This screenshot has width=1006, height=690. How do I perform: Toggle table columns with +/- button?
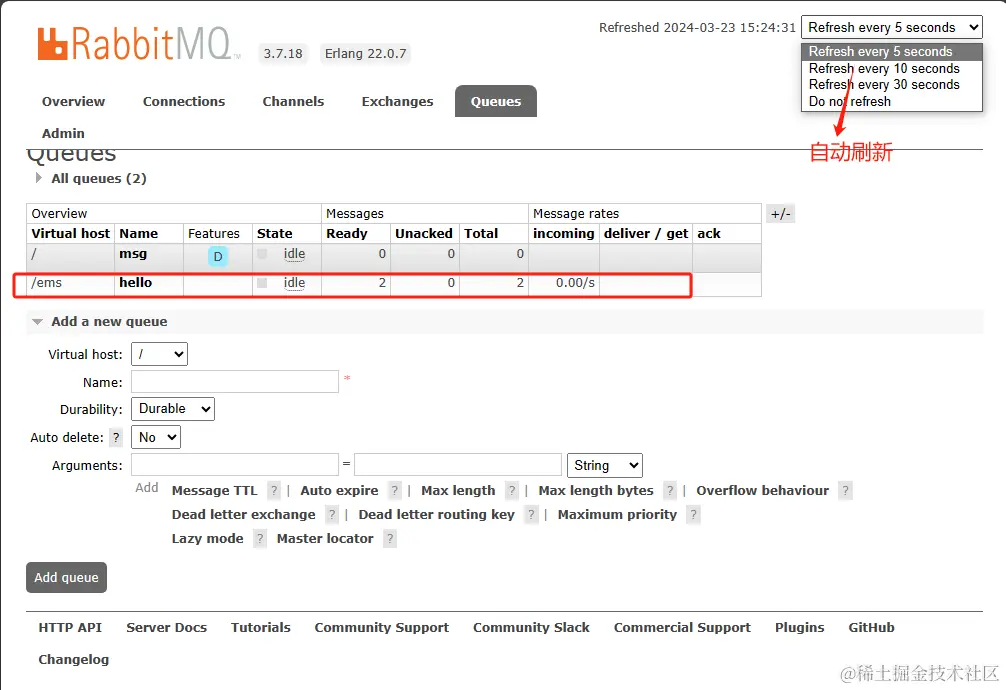780,214
